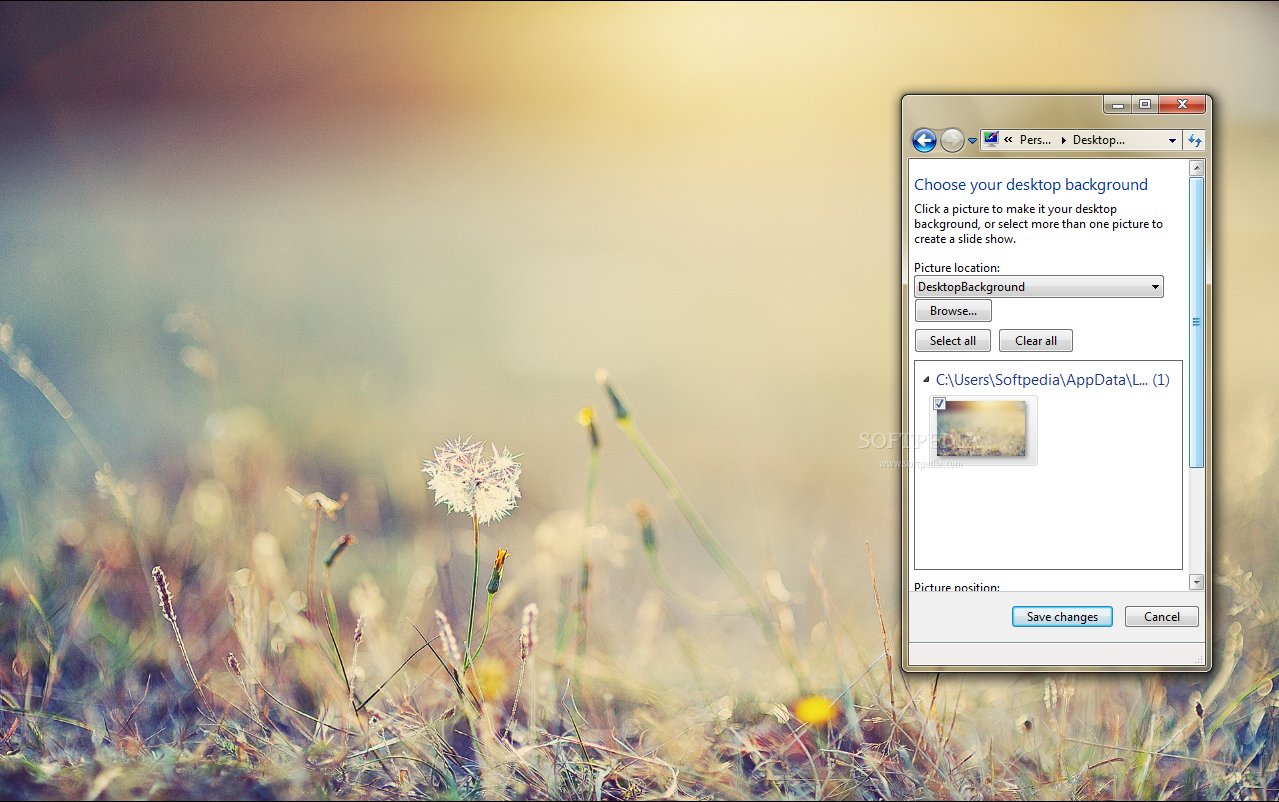Expand the leading chevron in address bar

[x=1008, y=140]
